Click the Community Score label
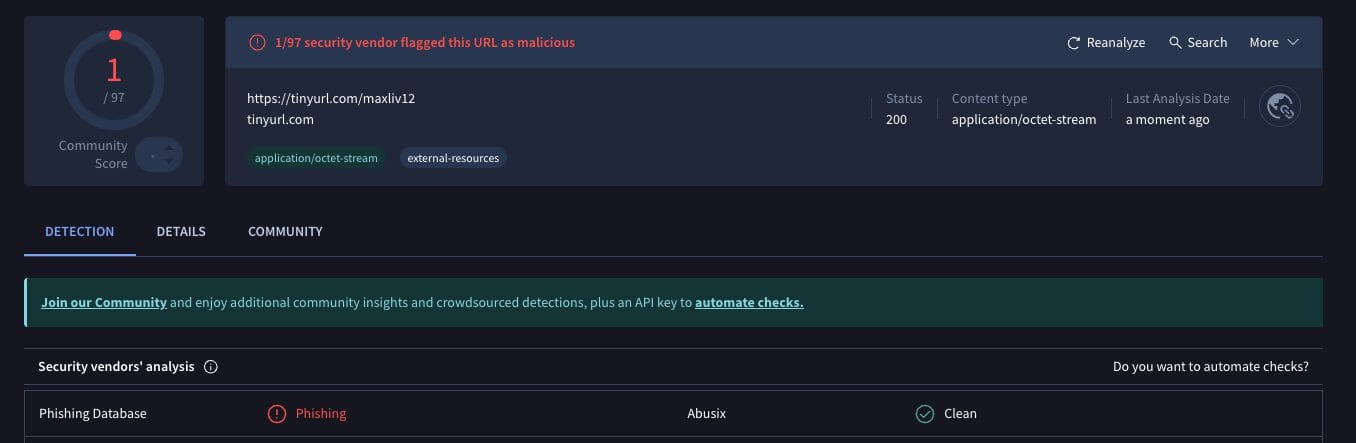 point(93,154)
